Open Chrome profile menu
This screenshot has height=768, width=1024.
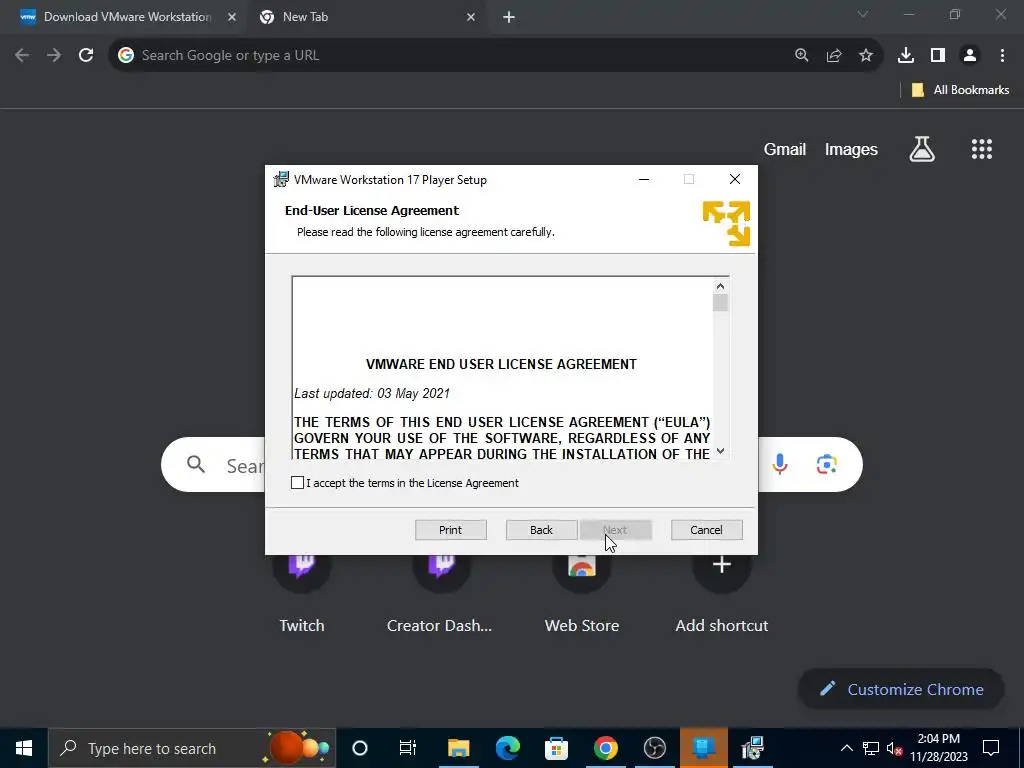coord(970,55)
